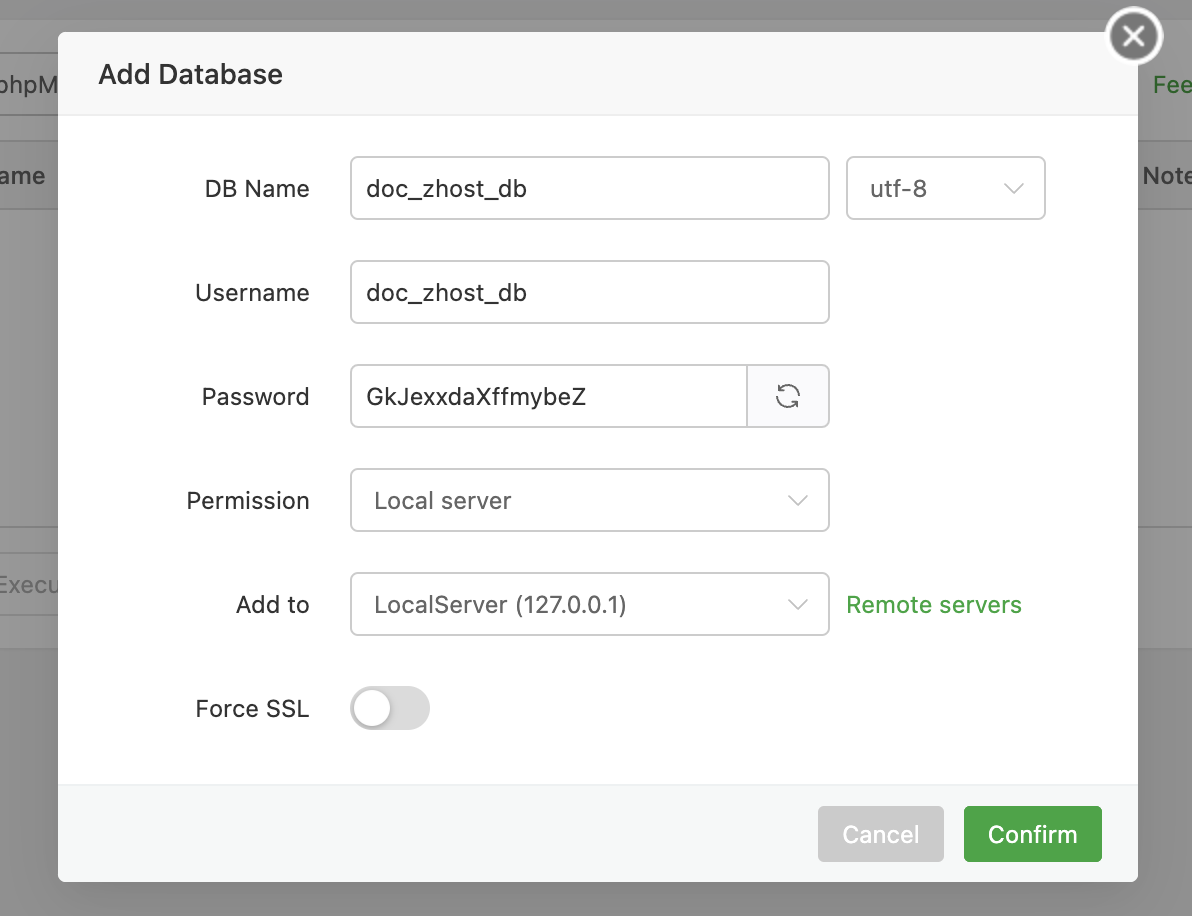1192x916 pixels.
Task: Click the DB Name input field
Action: (x=589, y=188)
